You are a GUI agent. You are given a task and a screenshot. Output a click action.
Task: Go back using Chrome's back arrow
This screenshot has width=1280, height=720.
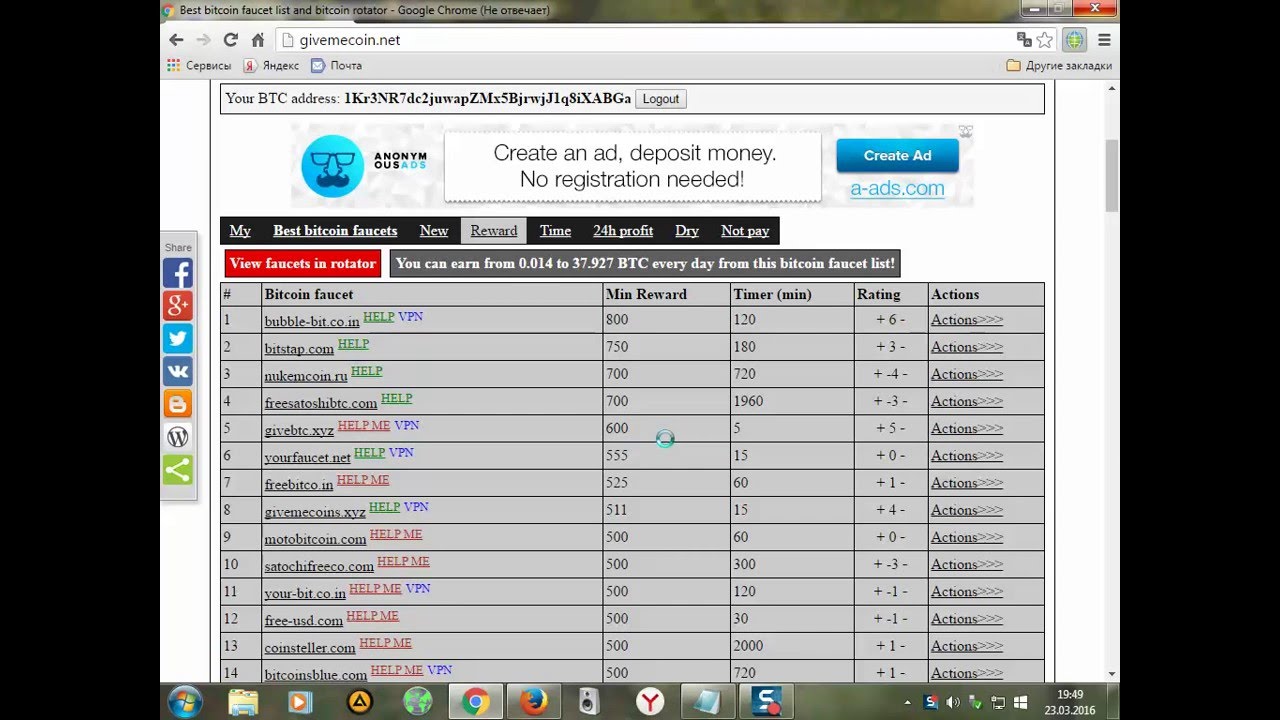pyautogui.click(x=176, y=40)
